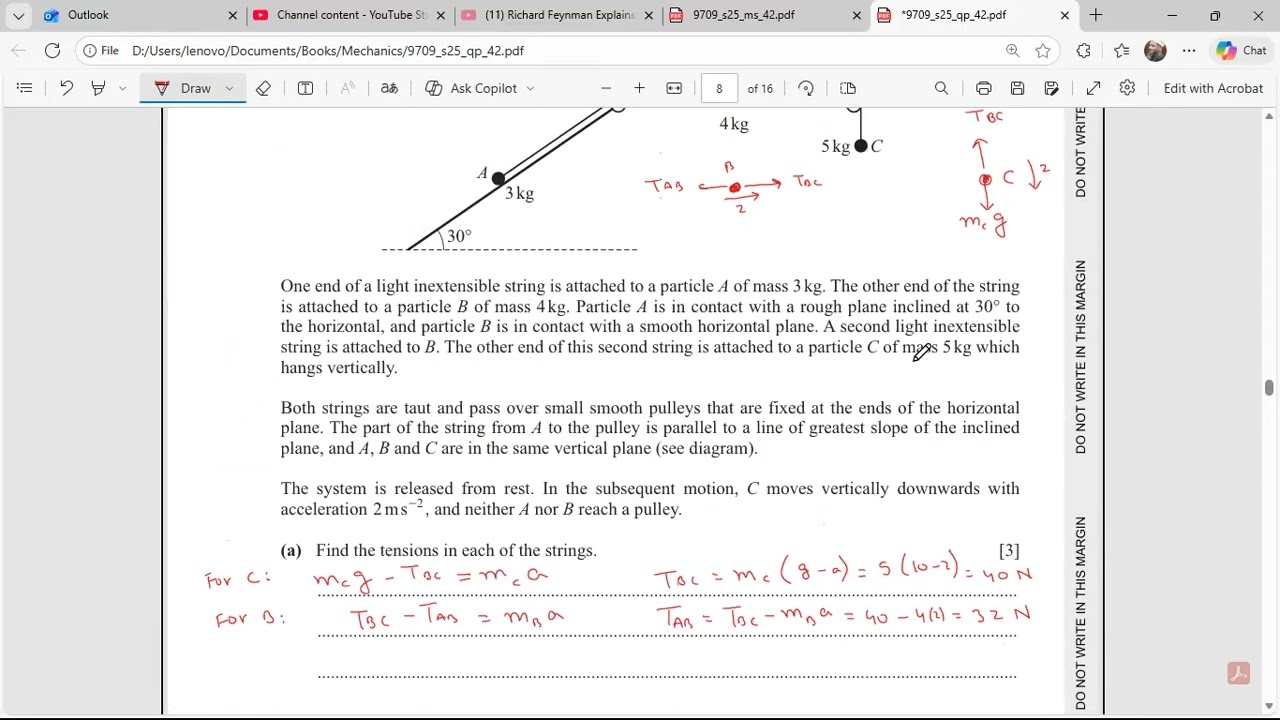Open the Extensions puzzle icon

click(1084, 50)
